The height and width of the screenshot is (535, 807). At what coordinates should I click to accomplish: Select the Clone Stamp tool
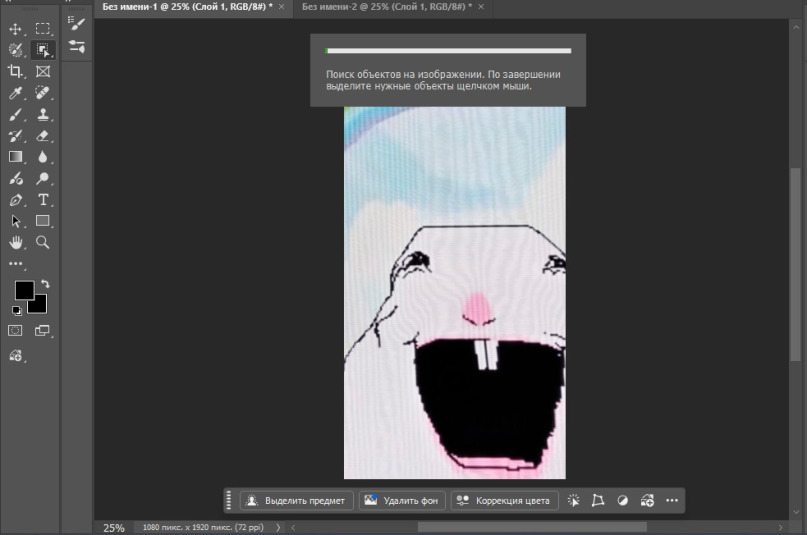(x=43, y=114)
